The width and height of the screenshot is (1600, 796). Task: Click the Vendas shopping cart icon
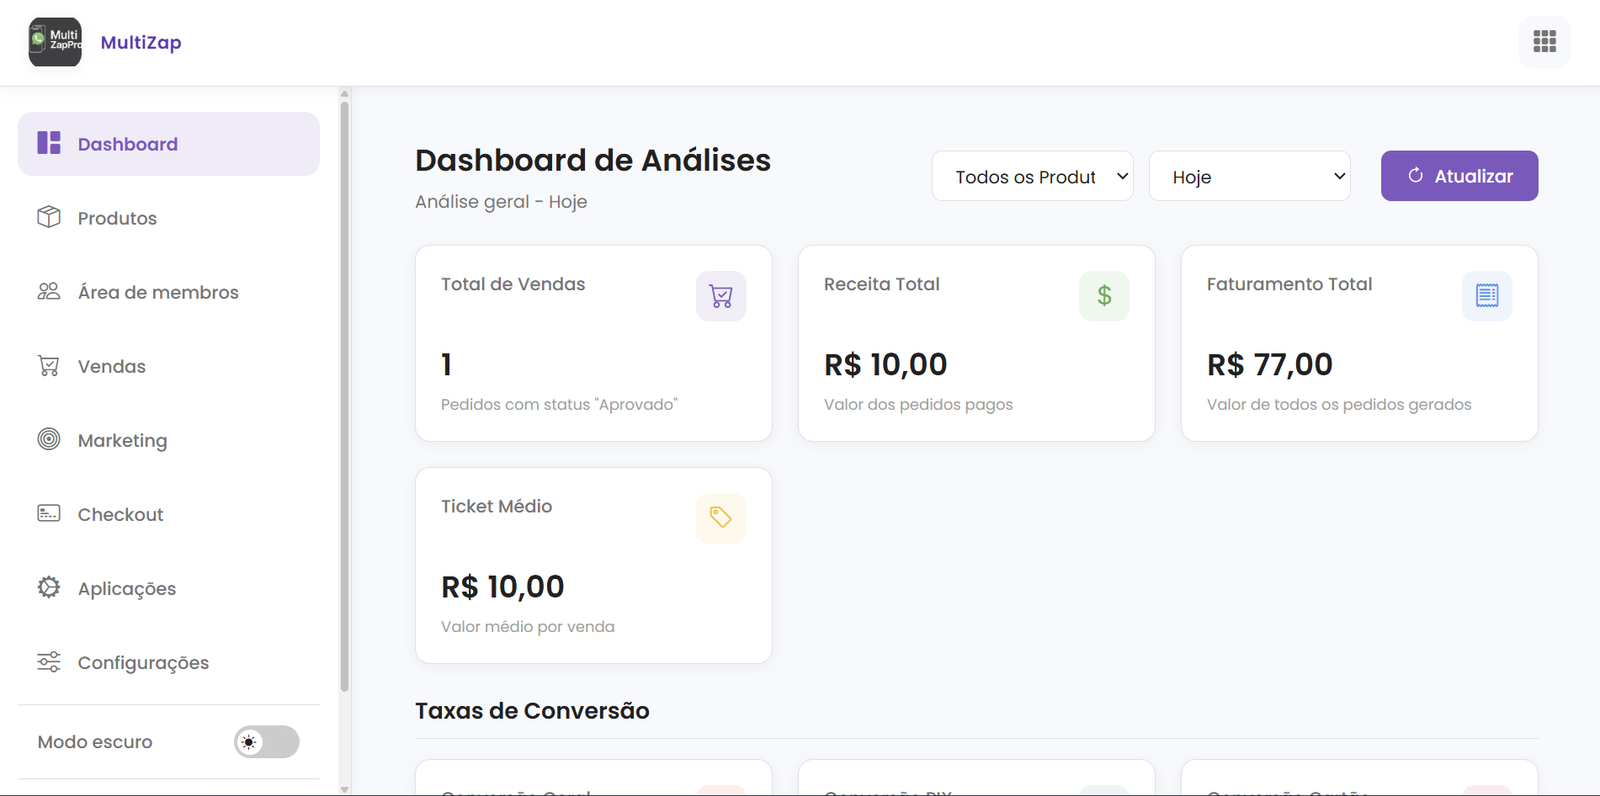click(48, 365)
